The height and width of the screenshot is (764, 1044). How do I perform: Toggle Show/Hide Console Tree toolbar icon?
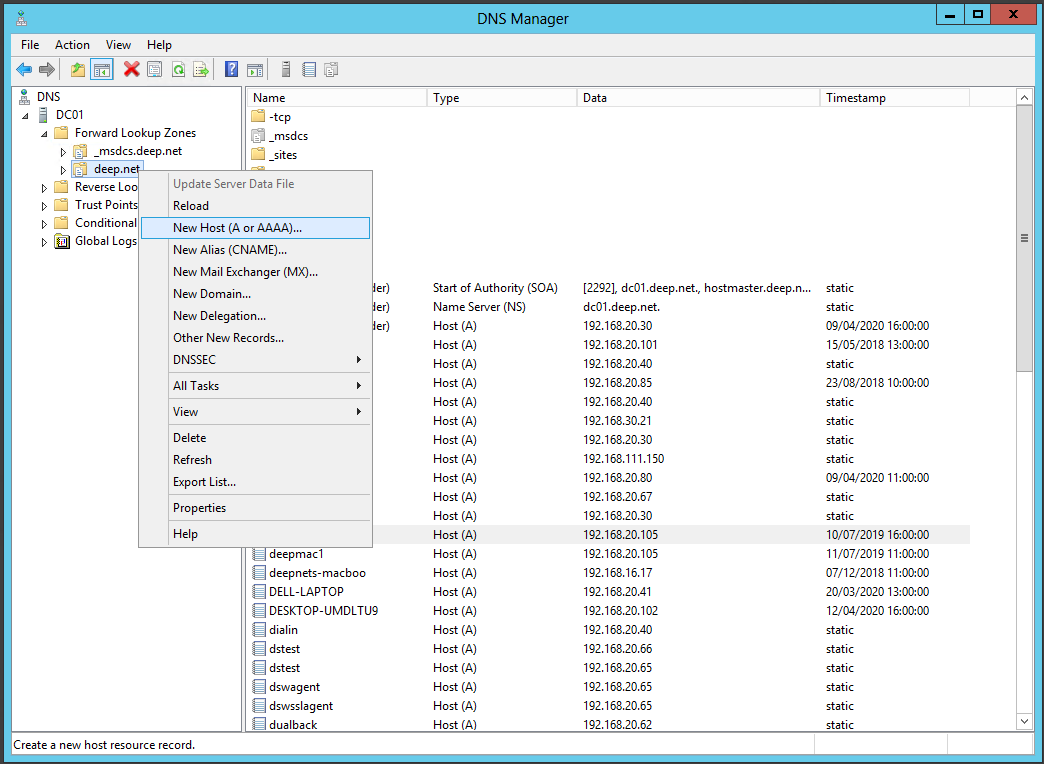(101, 69)
